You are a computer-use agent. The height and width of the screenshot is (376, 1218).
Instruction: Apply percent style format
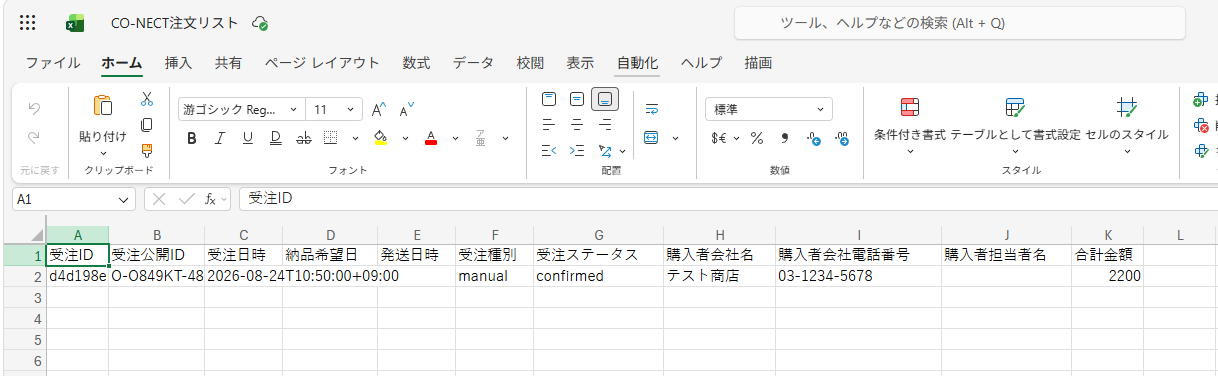coord(757,138)
